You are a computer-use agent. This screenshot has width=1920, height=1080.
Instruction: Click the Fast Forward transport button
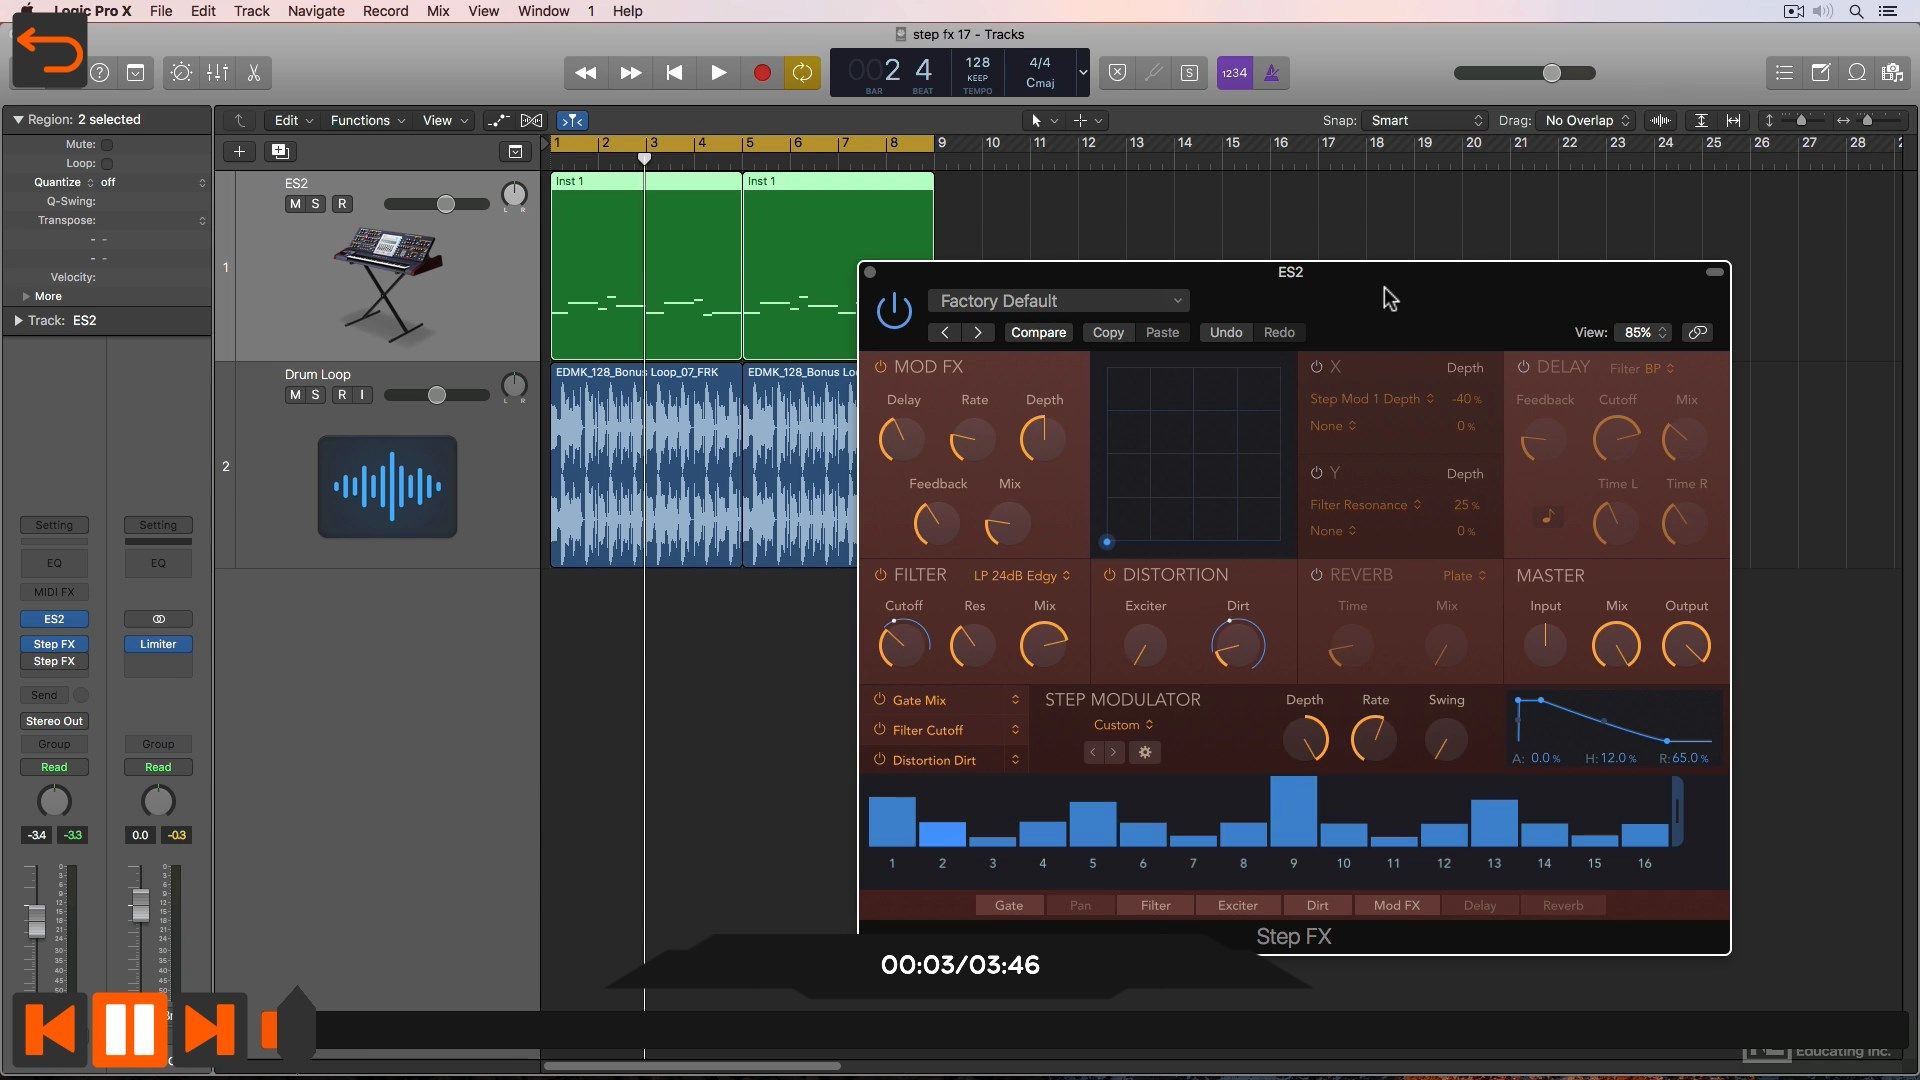click(x=631, y=73)
